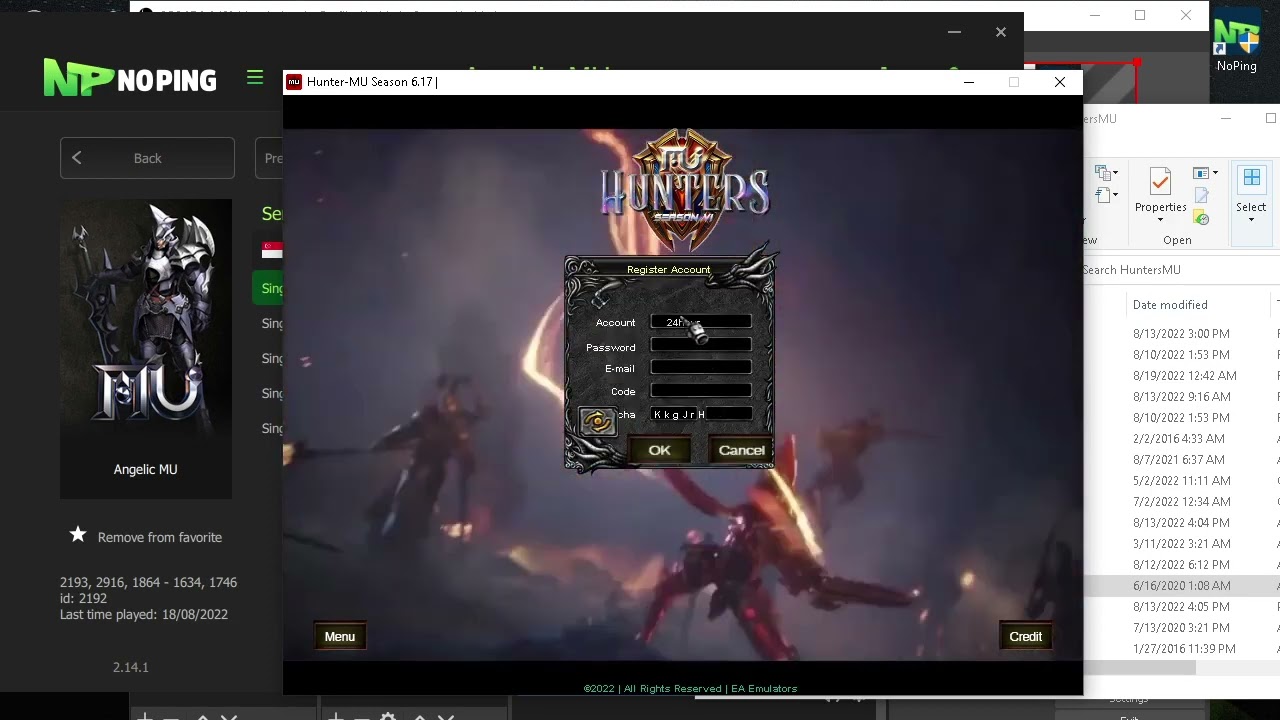Click the Search HuntersMU box

point(1180,270)
